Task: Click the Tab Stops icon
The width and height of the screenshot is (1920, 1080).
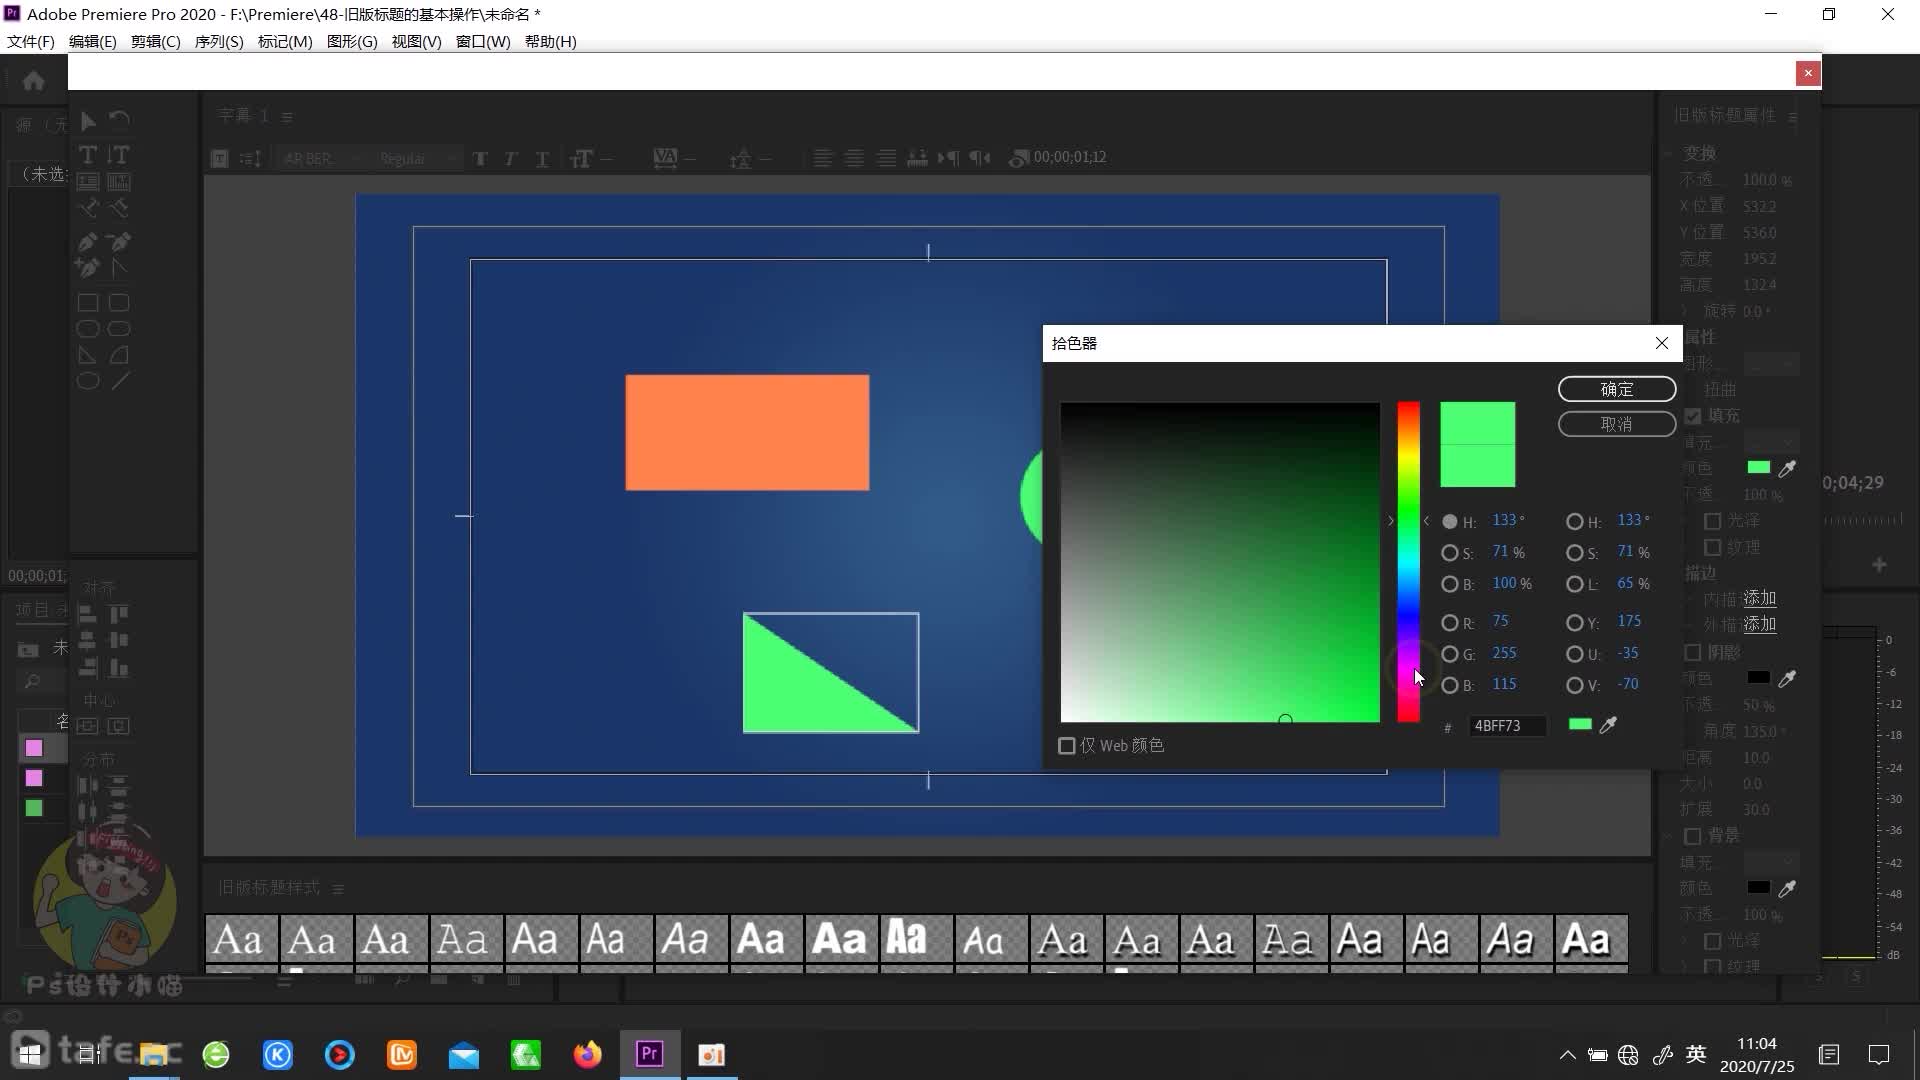Action: [917, 158]
